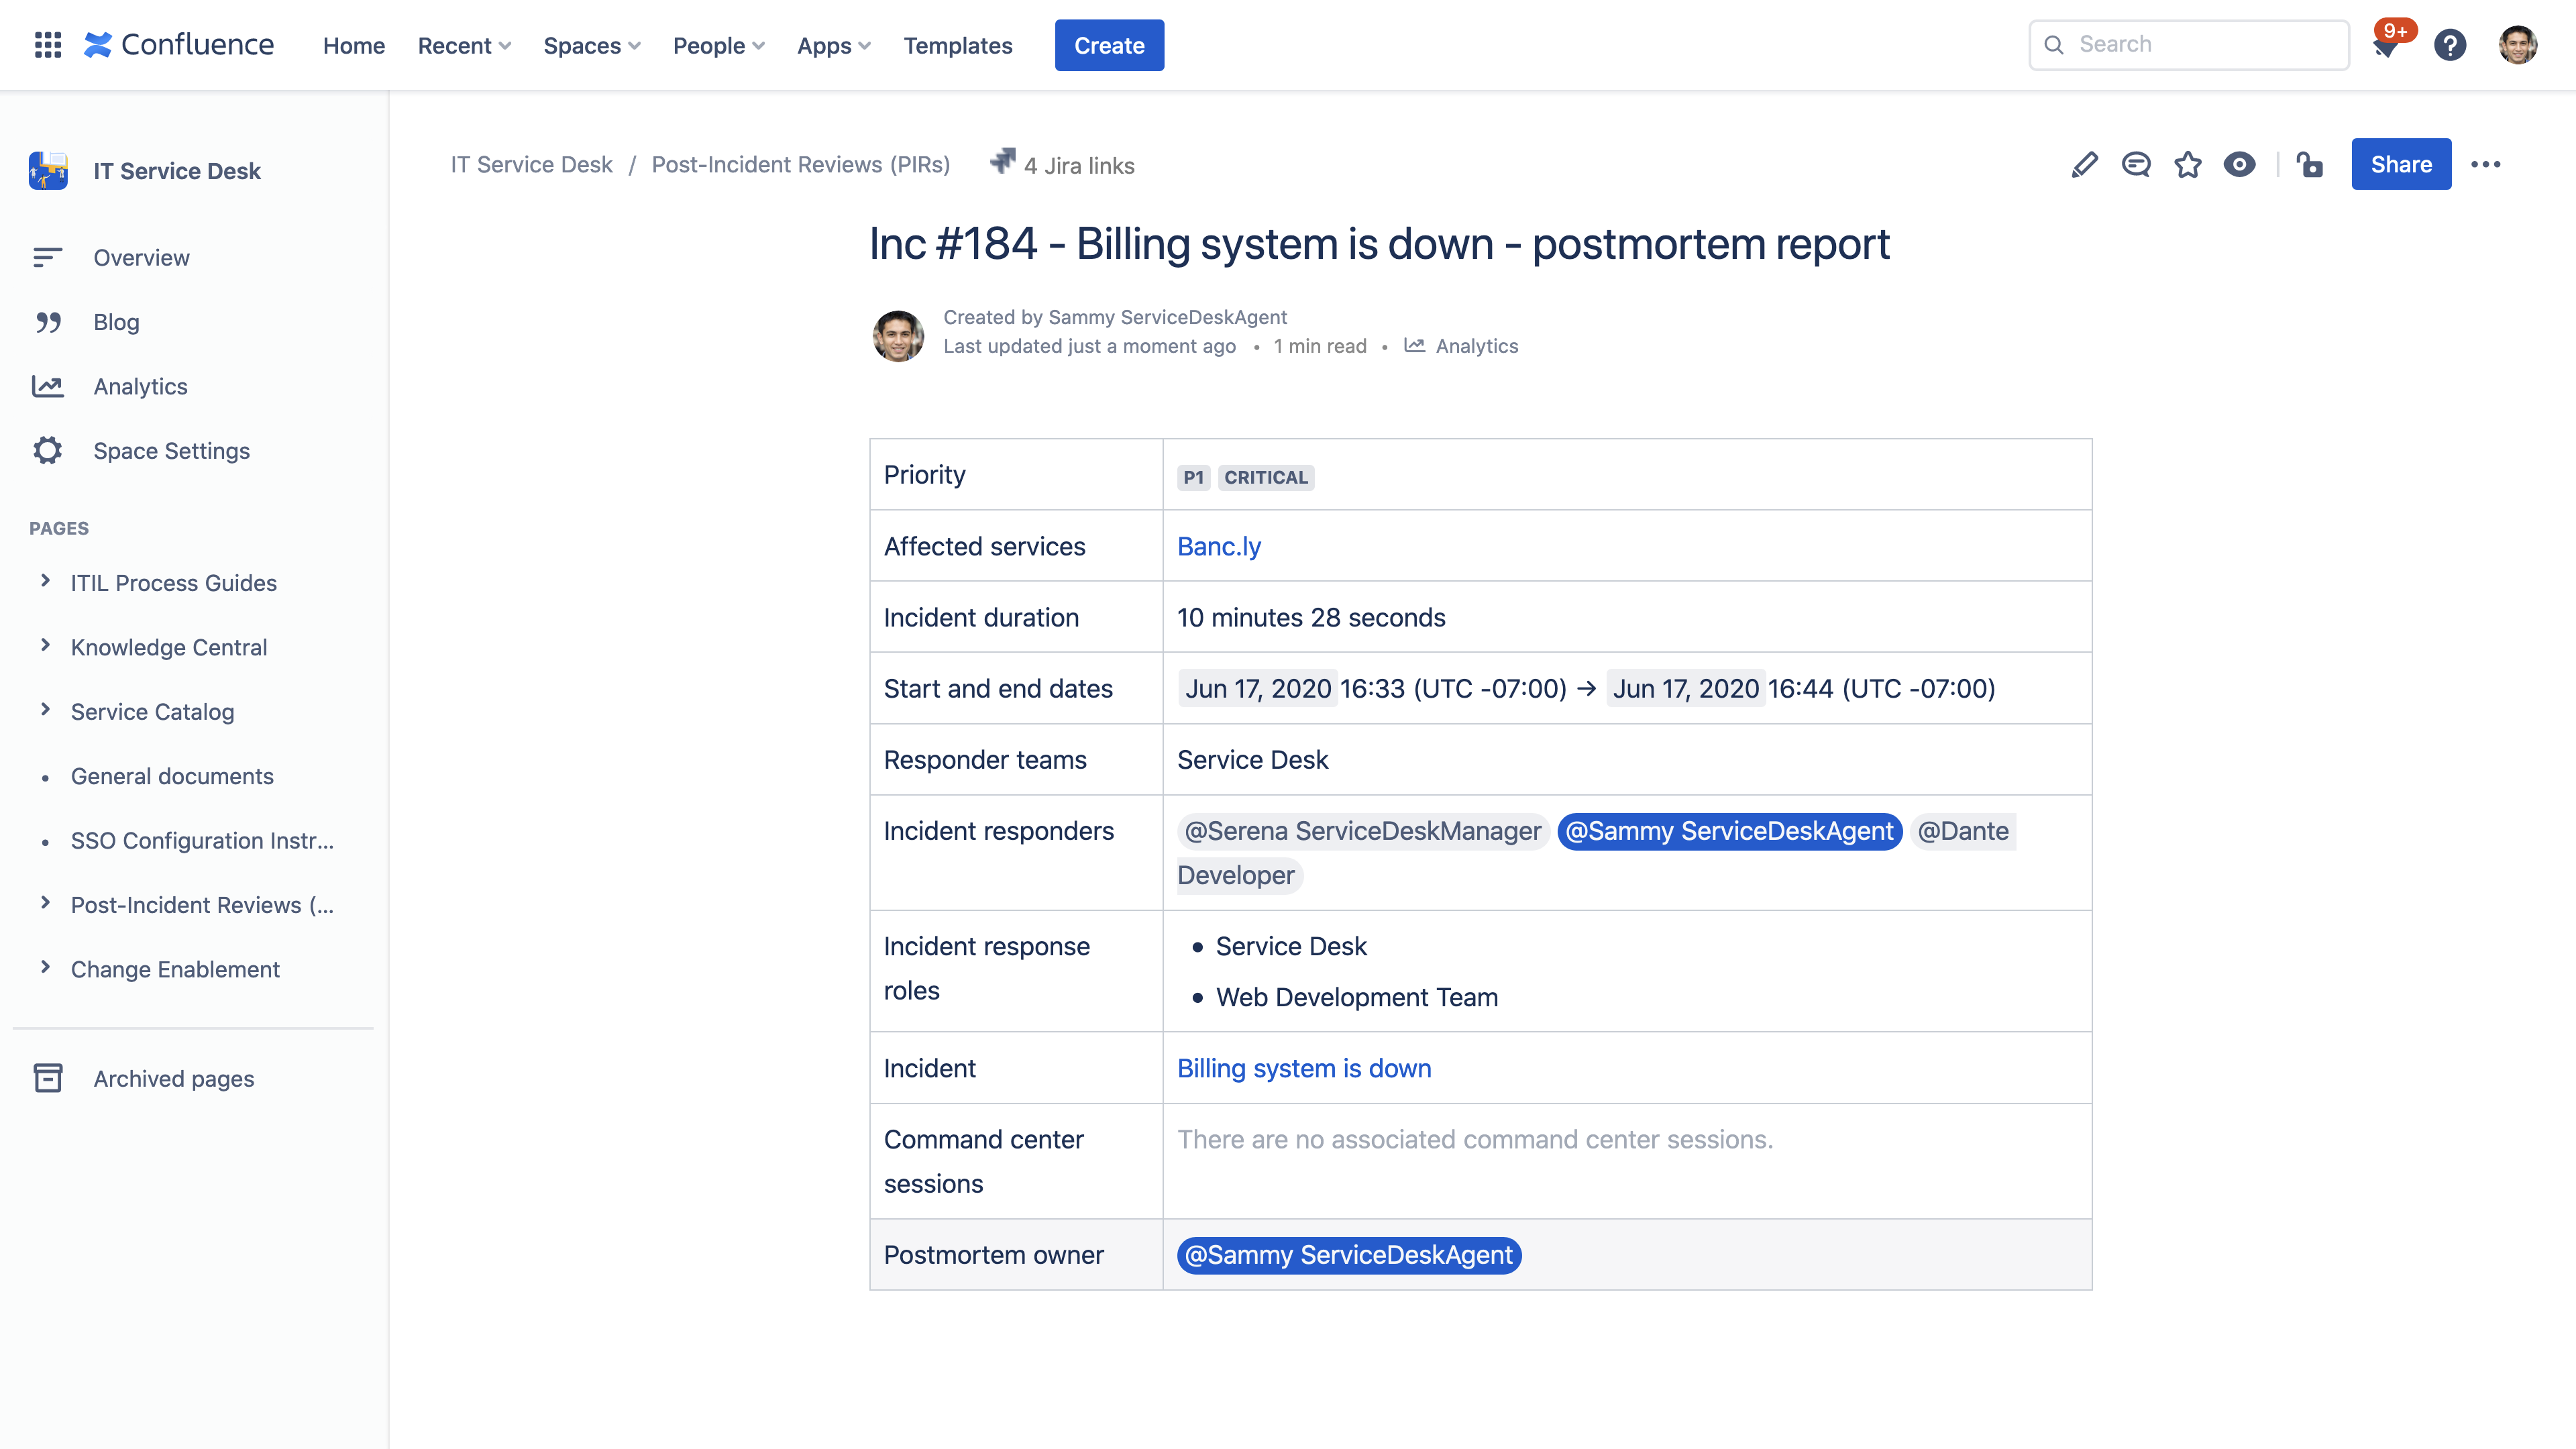This screenshot has height=1449, width=2576.
Task: Open the Spaces dropdown menu
Action: [x=592, y=46]
